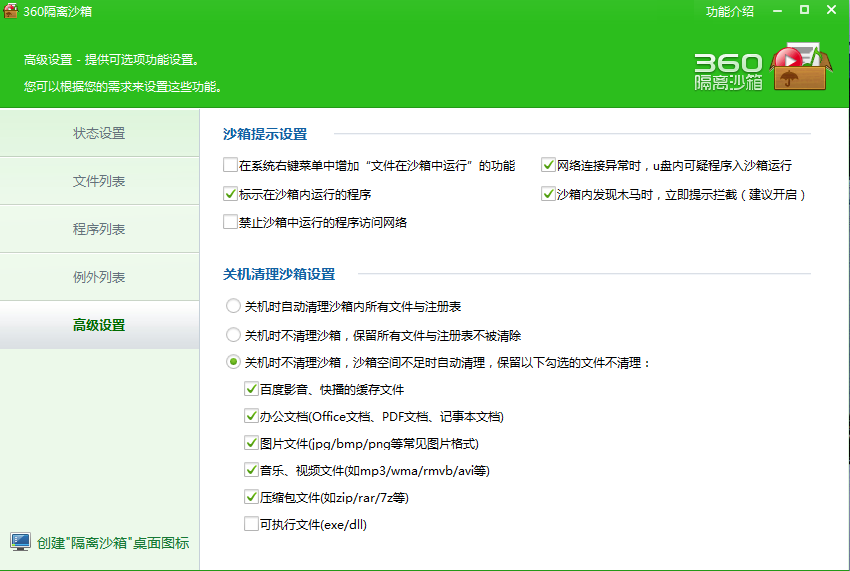Select 关机时不清理沙箱，保留所有文件 radio
The height and width of the screenshot is (571, 850).
(233, 335)
